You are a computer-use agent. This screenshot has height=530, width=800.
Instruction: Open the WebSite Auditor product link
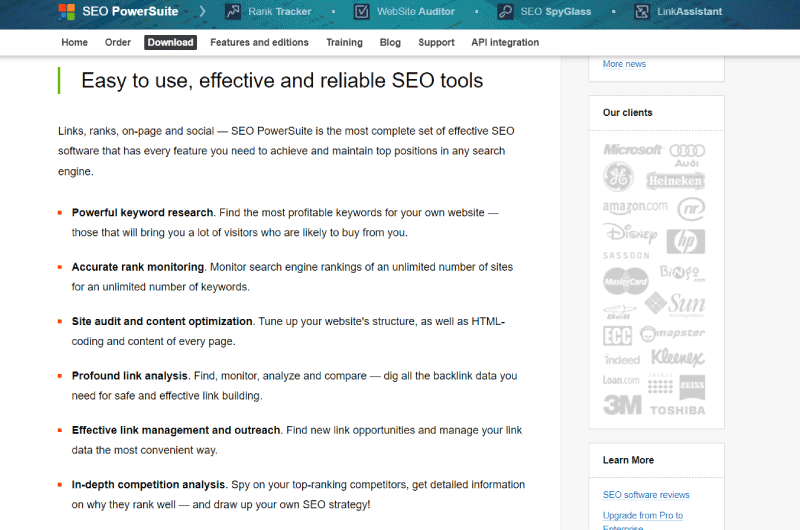416,11
